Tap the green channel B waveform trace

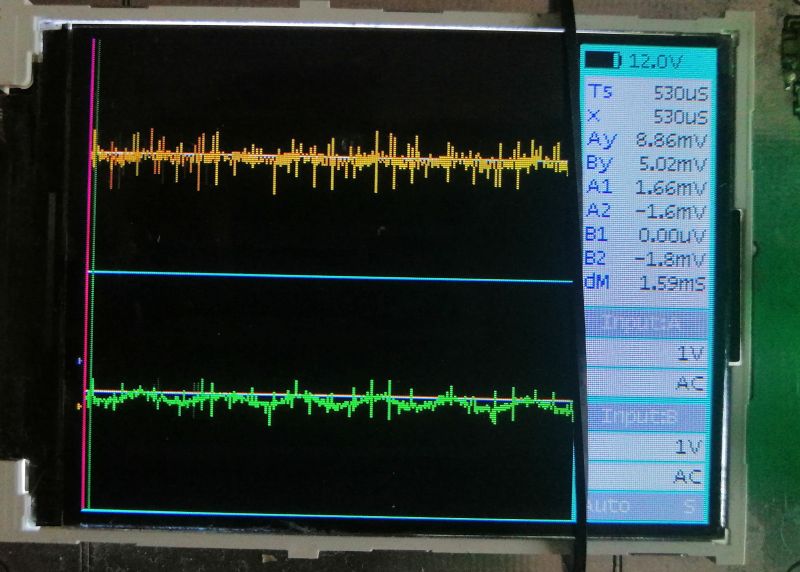[x=331, y=401]
